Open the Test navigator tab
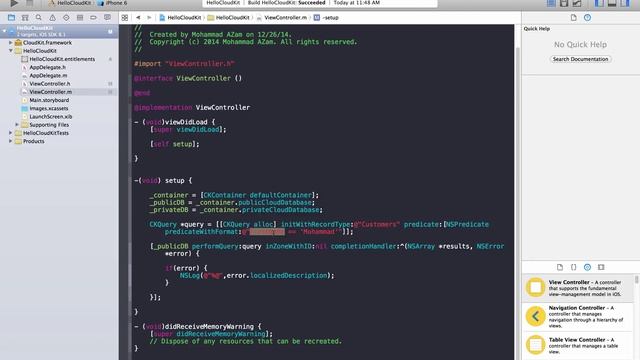640x360 pixels. [x=66, y=18]
